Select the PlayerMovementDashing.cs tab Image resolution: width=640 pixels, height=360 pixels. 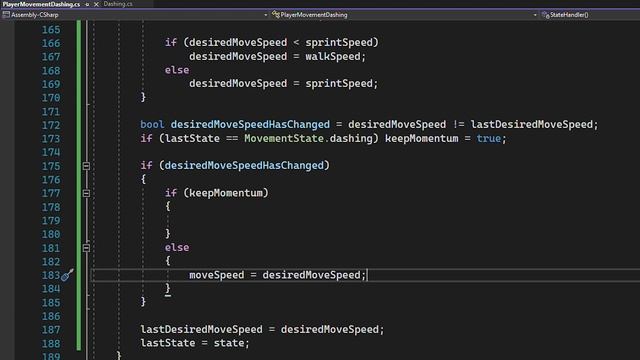[41, 4]
